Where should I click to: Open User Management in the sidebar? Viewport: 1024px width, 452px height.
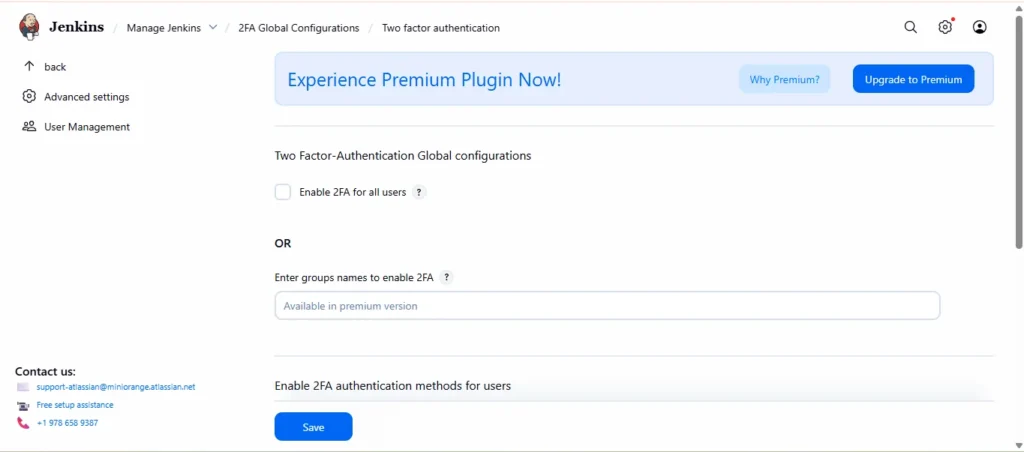tap(86, 127)
